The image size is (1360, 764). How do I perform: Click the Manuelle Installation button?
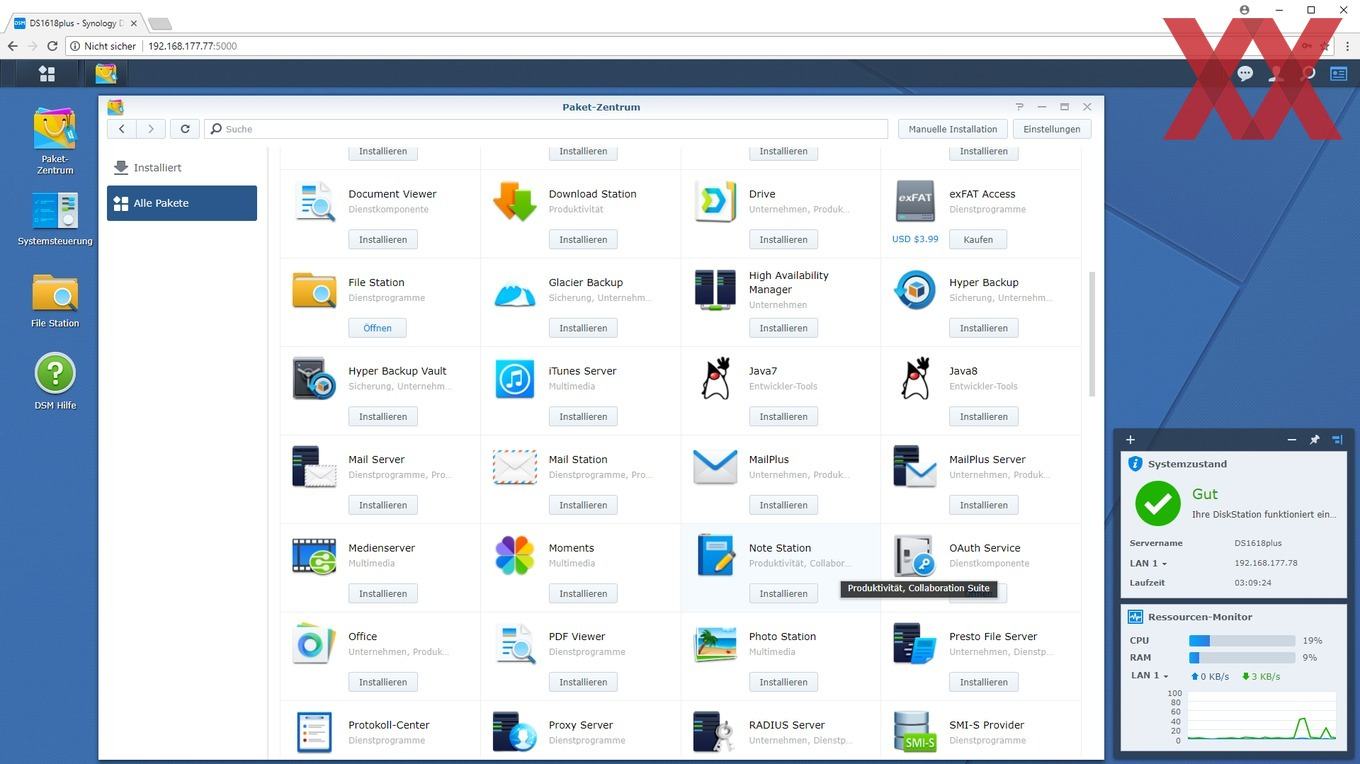point(953,129)
